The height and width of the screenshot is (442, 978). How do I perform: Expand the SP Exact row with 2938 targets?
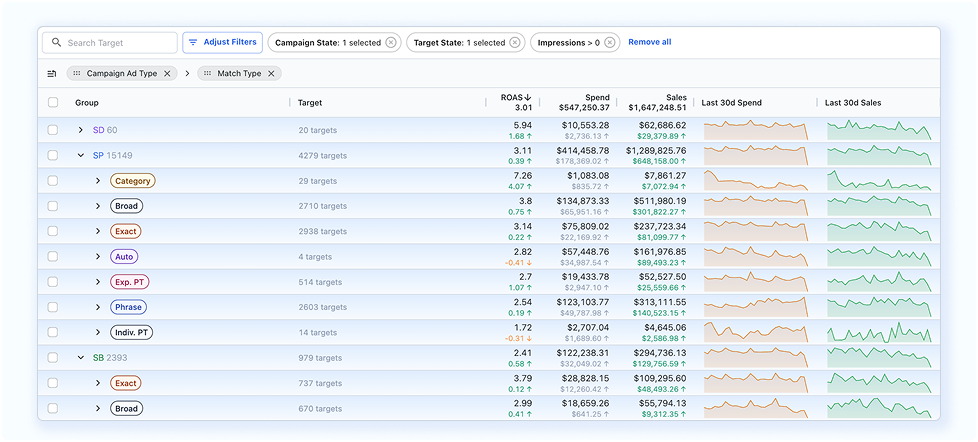[x=98, y=231]
